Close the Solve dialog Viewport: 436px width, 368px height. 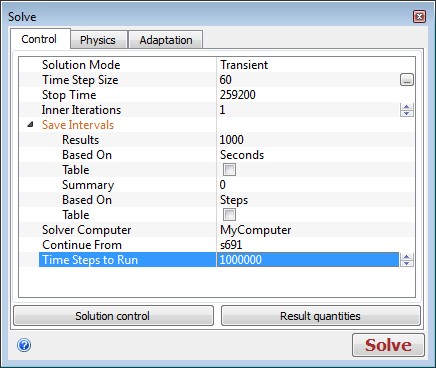(419, 16)
